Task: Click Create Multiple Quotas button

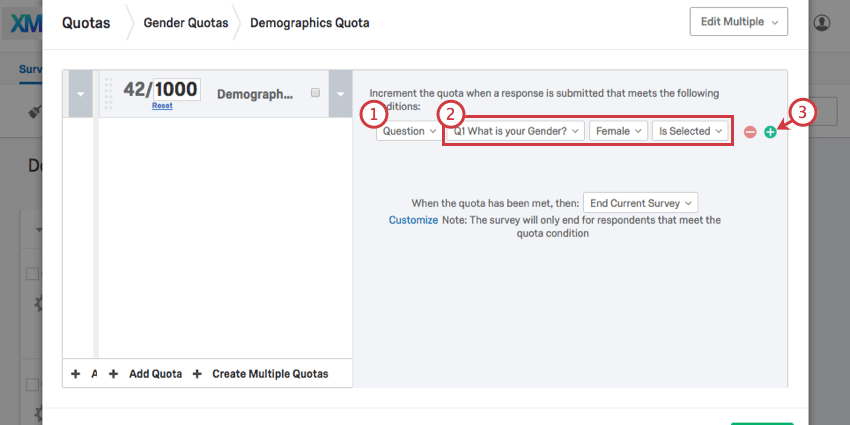Action: click(270, 374)
